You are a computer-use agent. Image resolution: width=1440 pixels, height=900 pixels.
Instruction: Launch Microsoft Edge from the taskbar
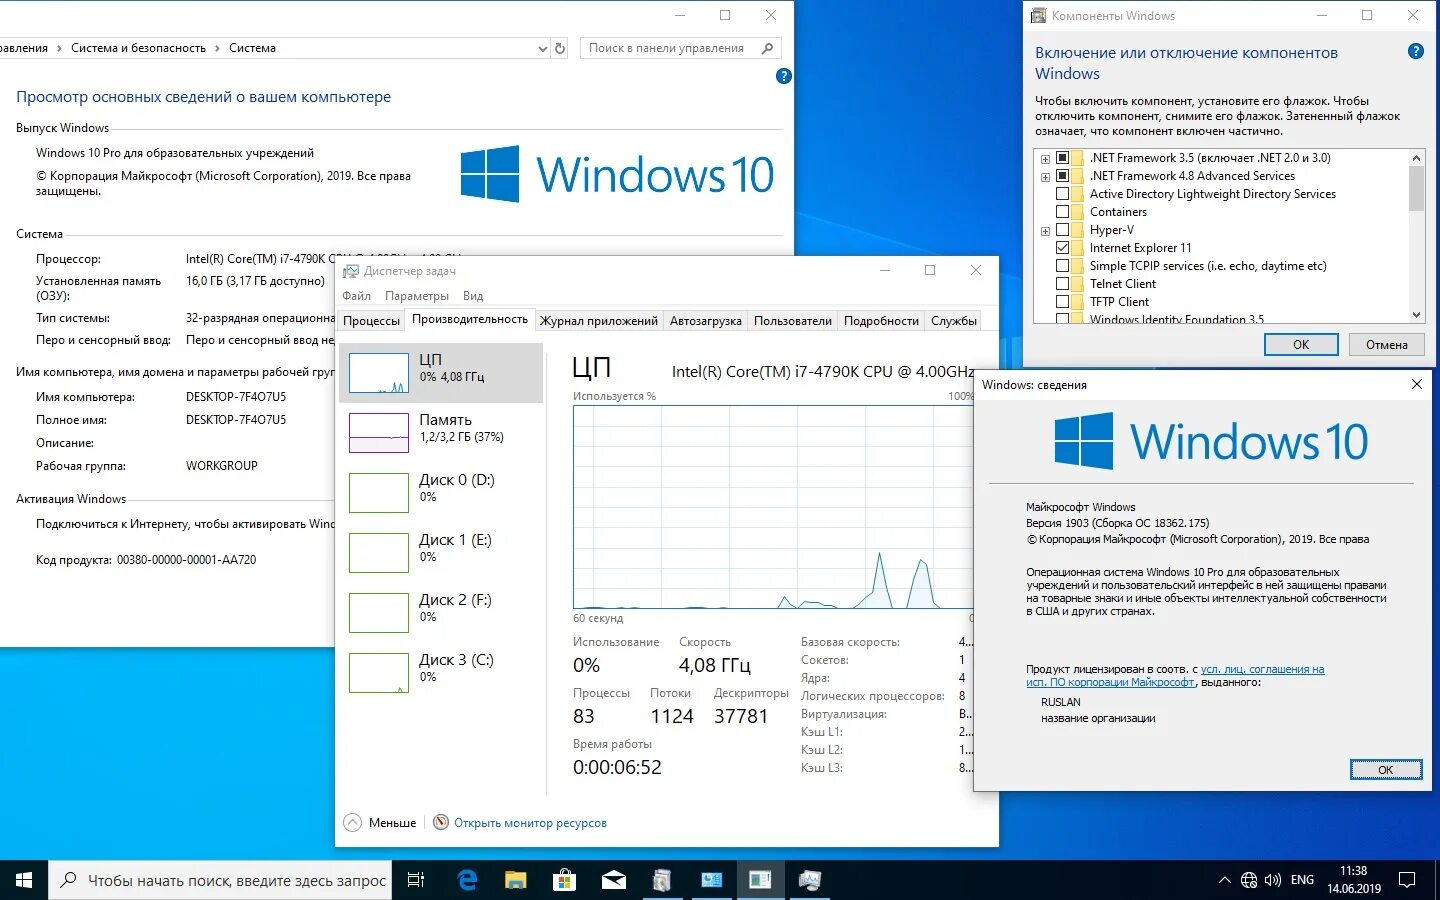467,880
